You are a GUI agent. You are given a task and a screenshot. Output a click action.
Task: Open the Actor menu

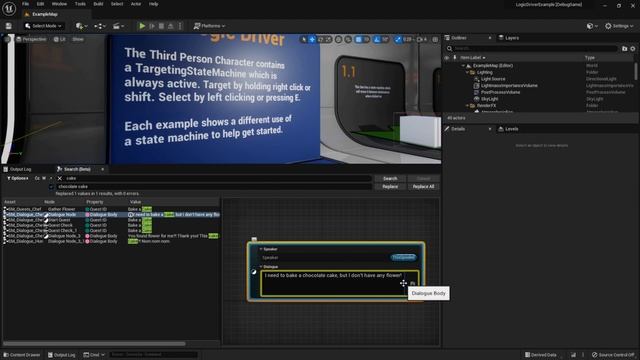pos(136,4)
